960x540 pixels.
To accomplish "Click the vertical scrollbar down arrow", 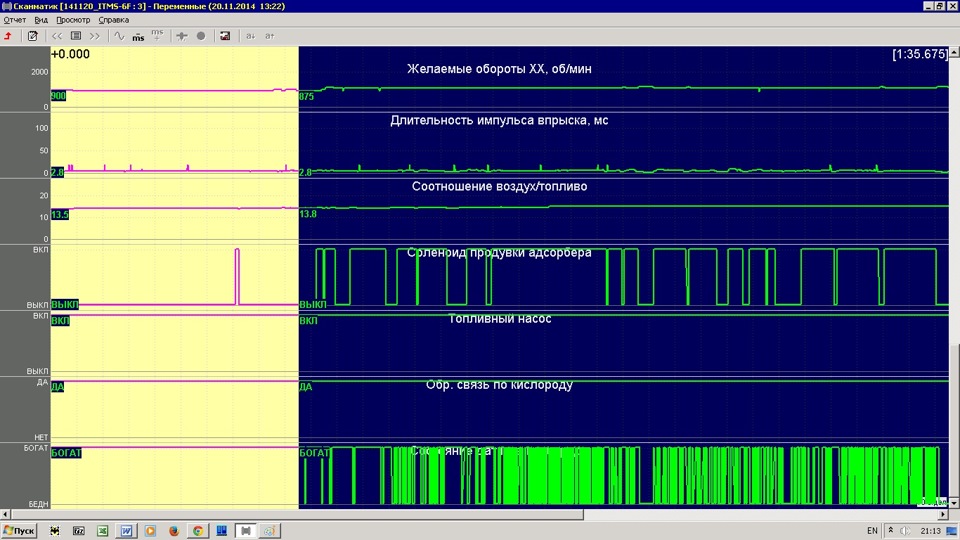I will (954, 503).
